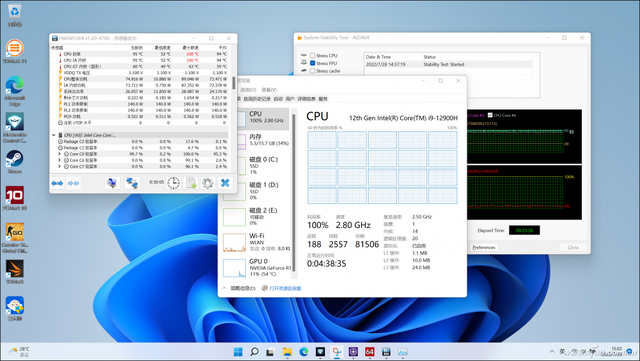The width and height of the screenshot is (640, 361).
Task: Open Task Manager View (V) menu
Action: click(269, 89)
